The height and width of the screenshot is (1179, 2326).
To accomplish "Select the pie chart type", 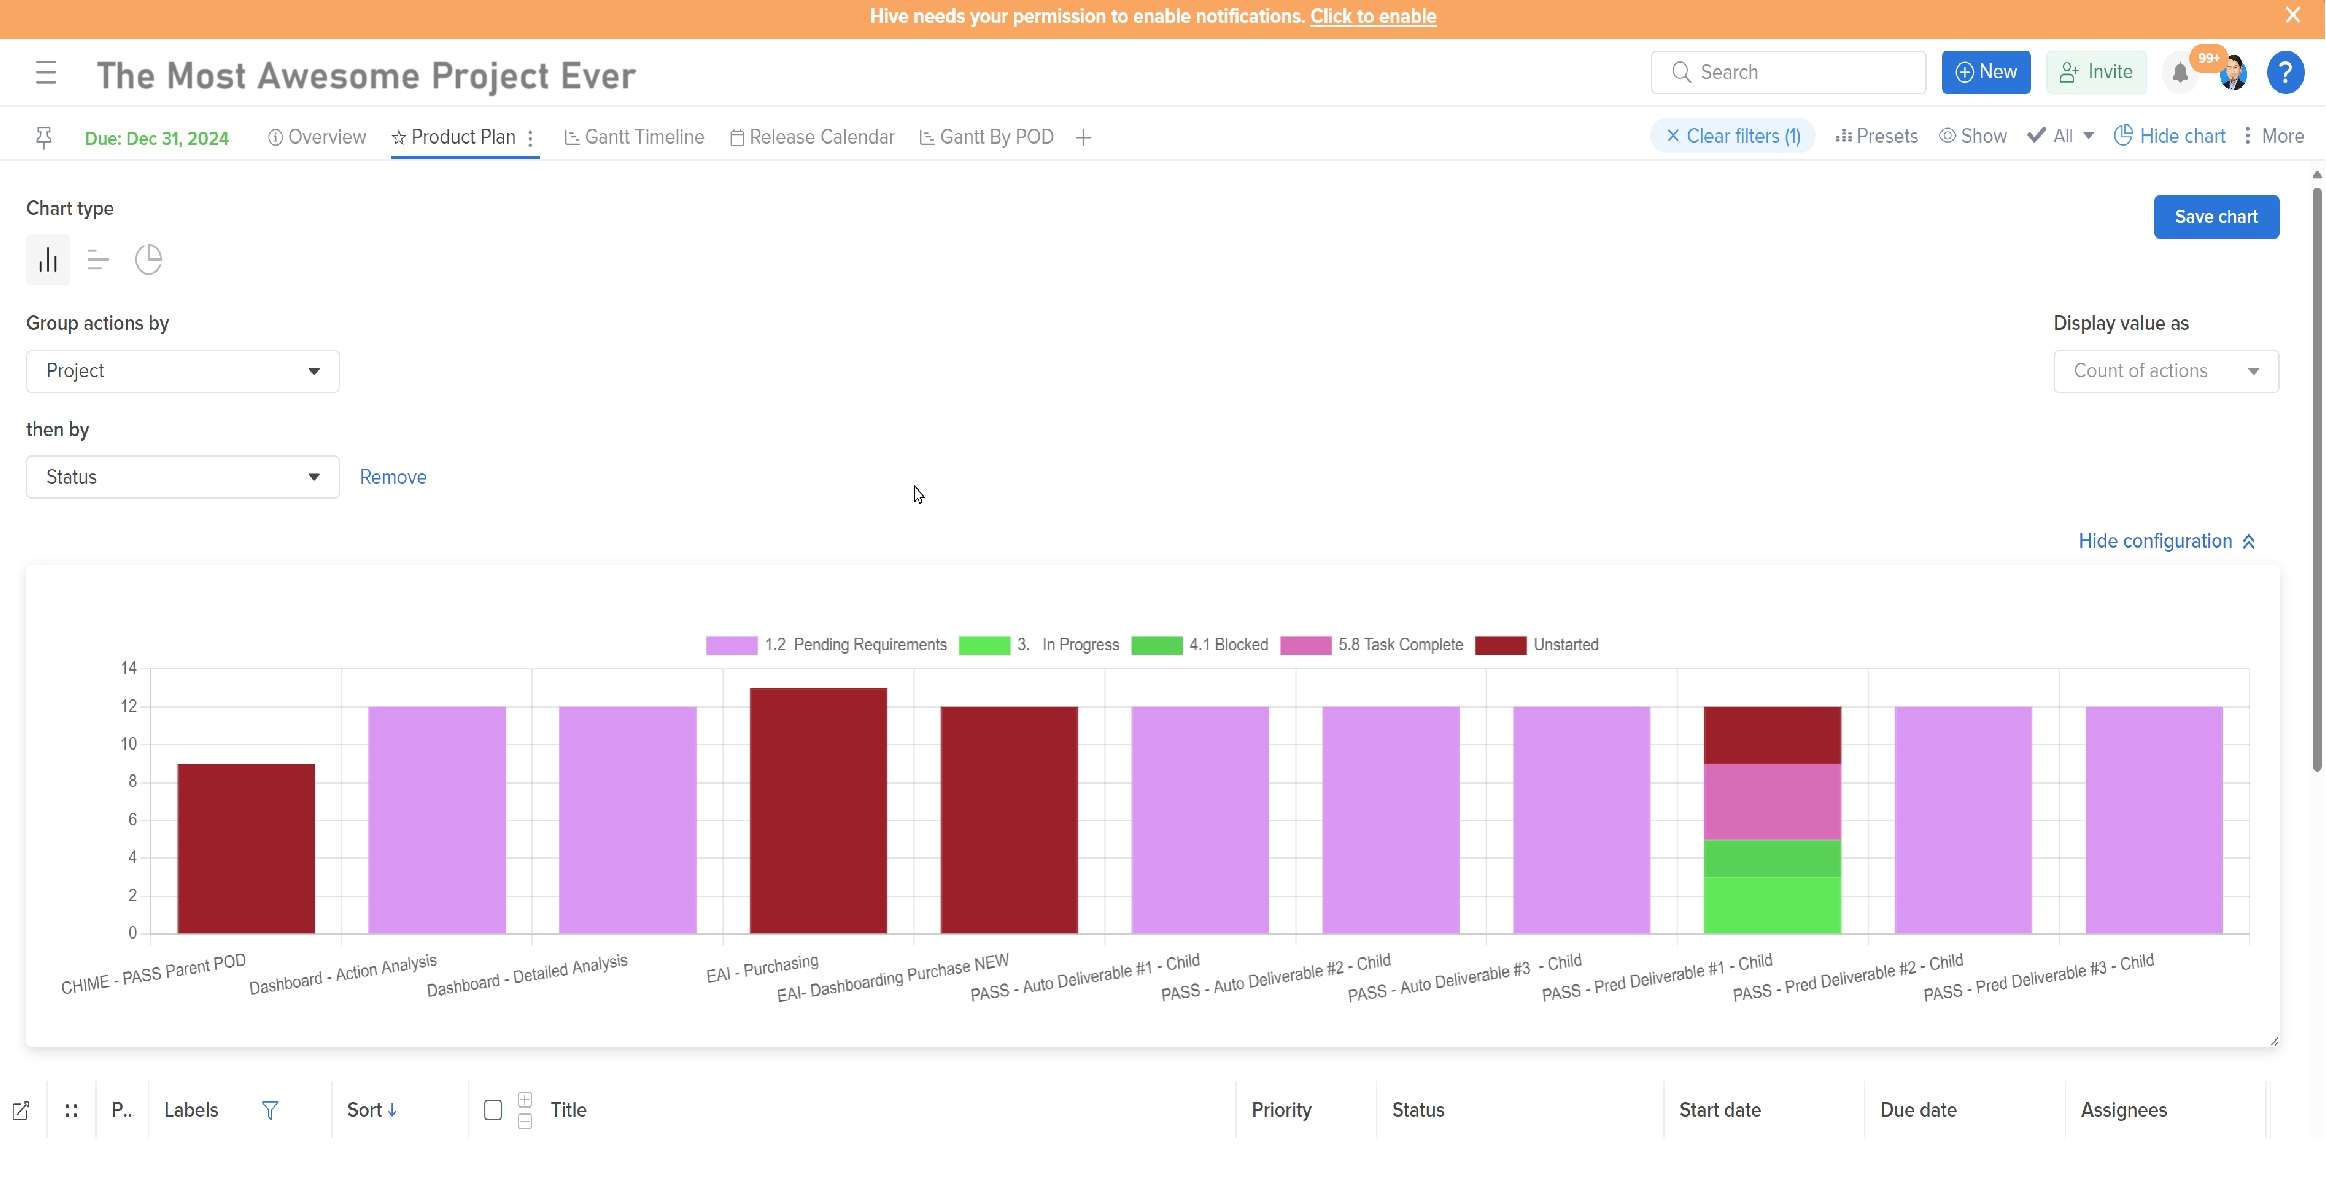I will [x=148, y=260].
